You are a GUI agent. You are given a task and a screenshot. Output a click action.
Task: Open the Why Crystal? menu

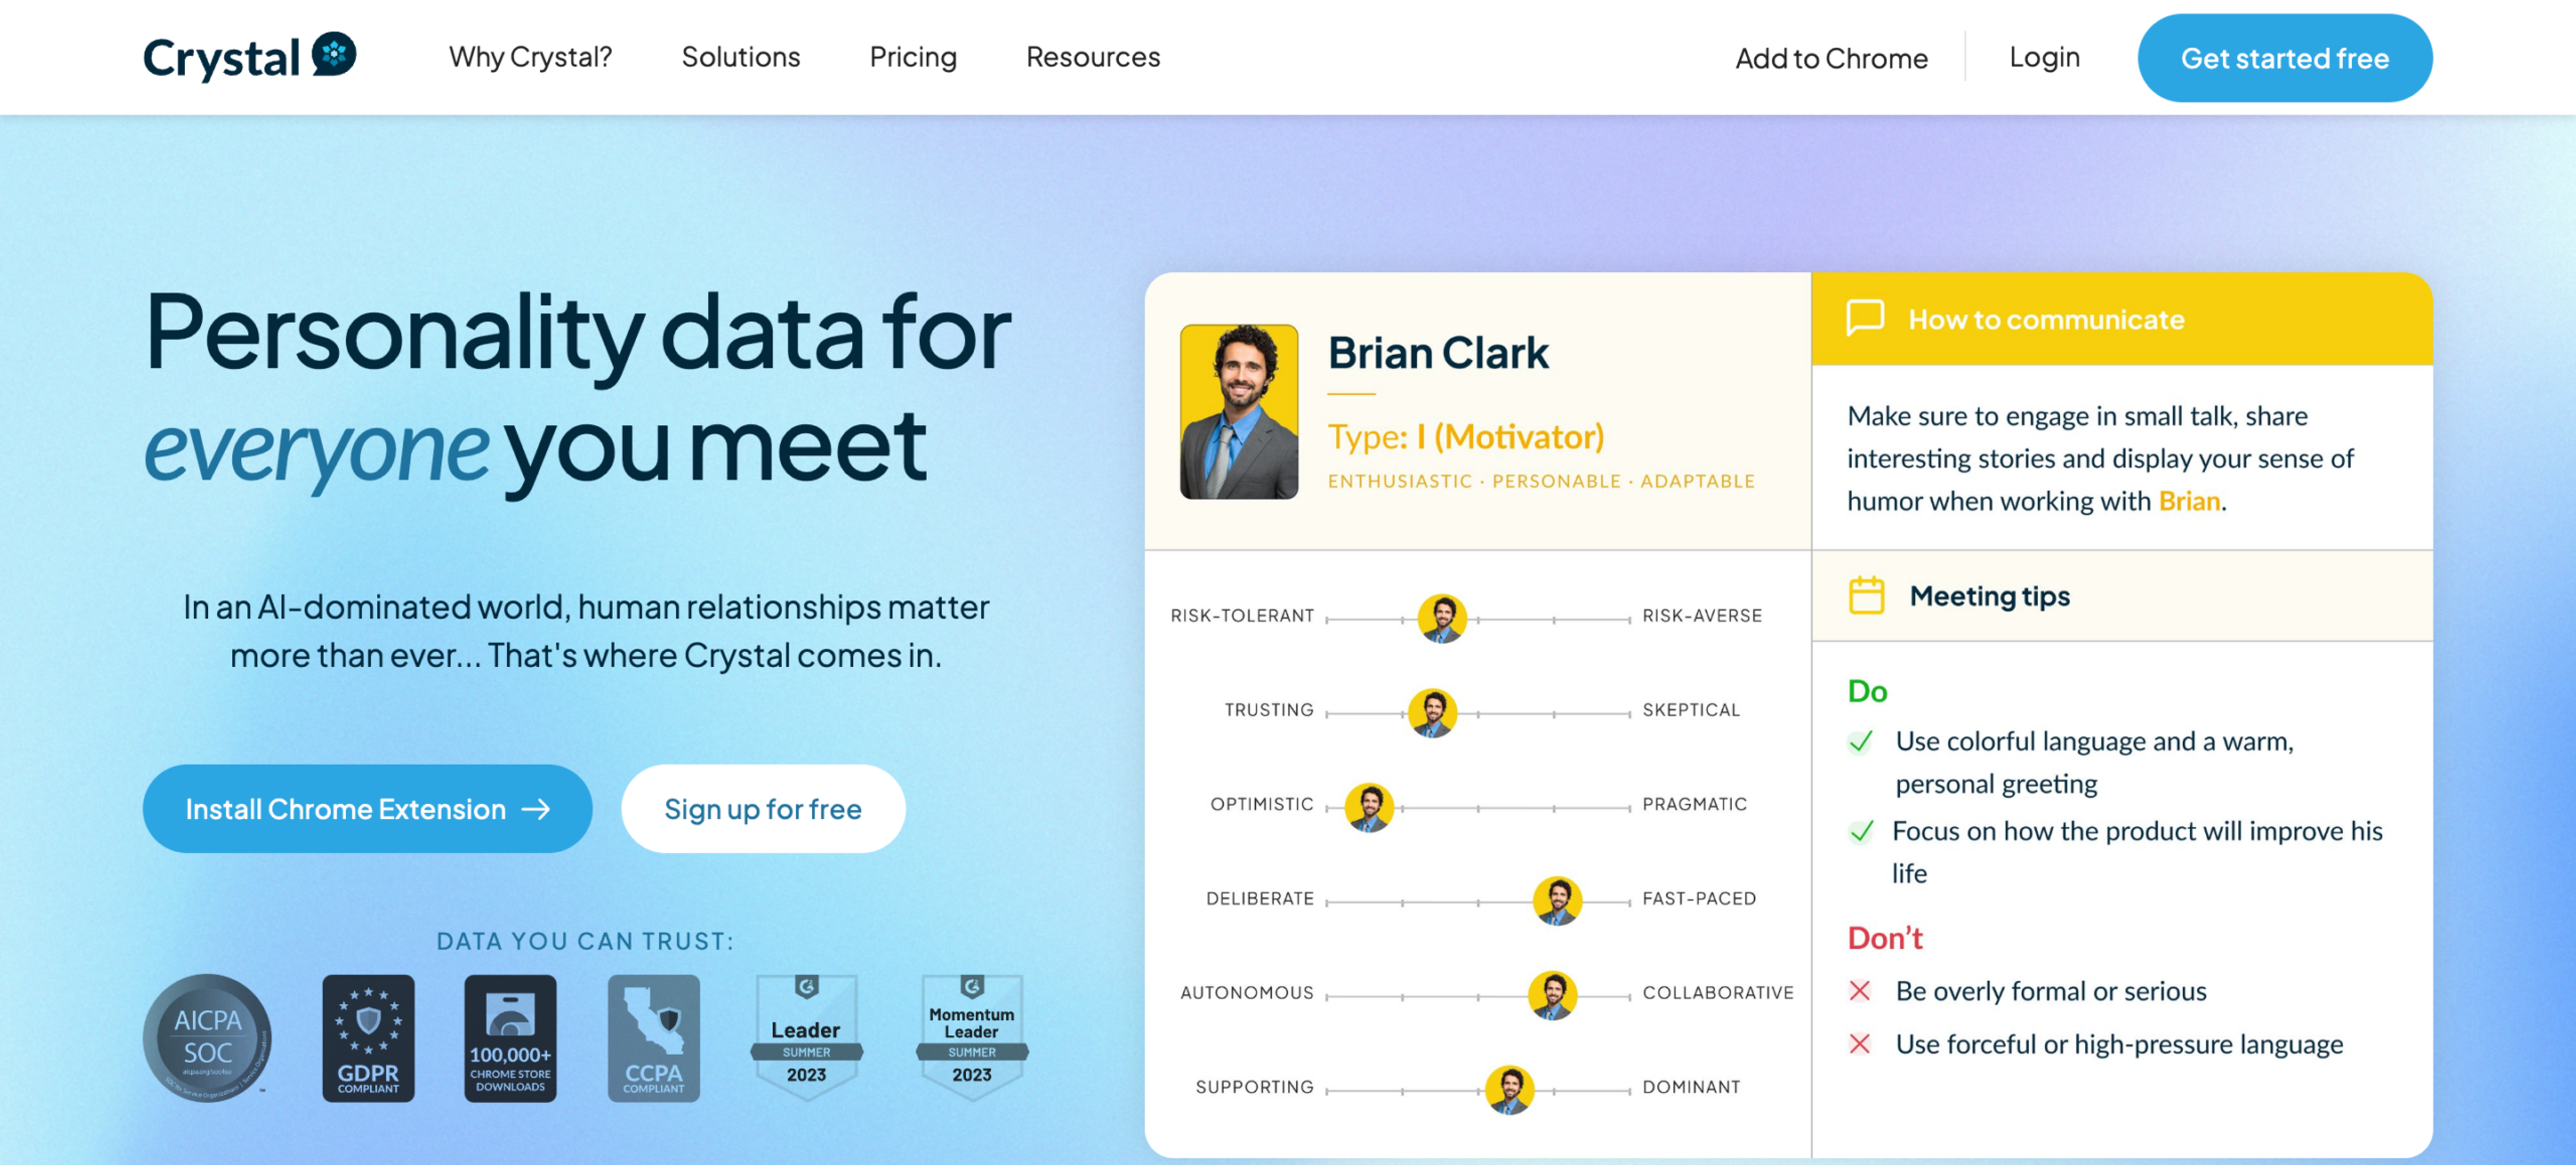[x=530, y=57]
